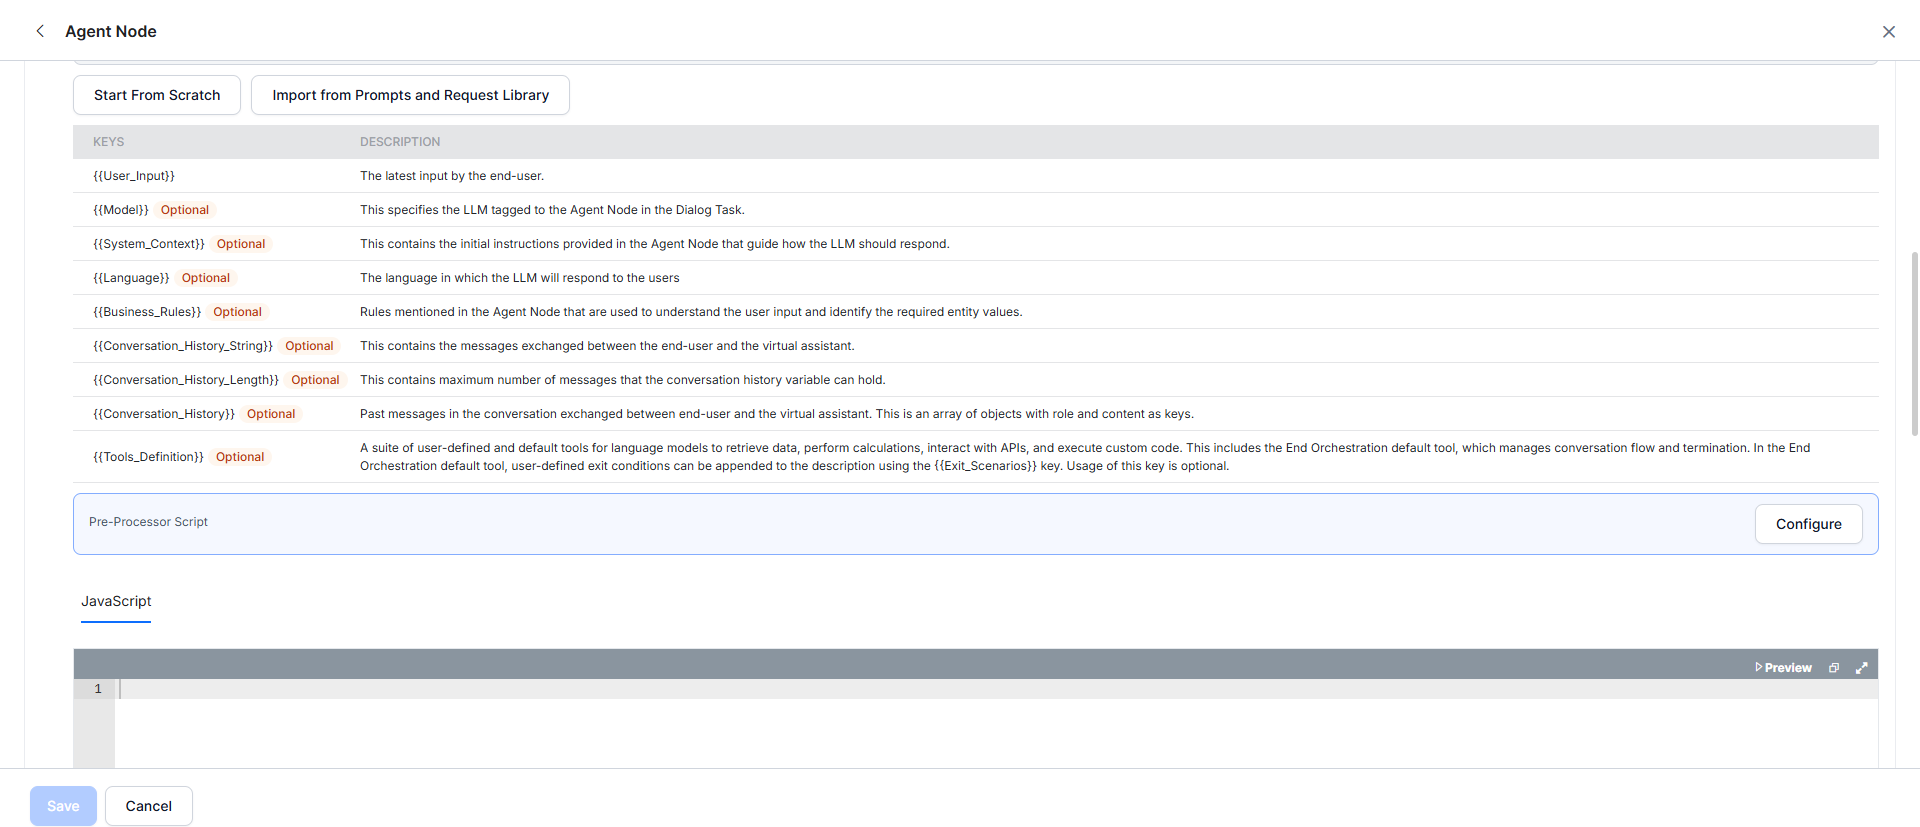Switch to the JavaScript tab

point(116,601)
